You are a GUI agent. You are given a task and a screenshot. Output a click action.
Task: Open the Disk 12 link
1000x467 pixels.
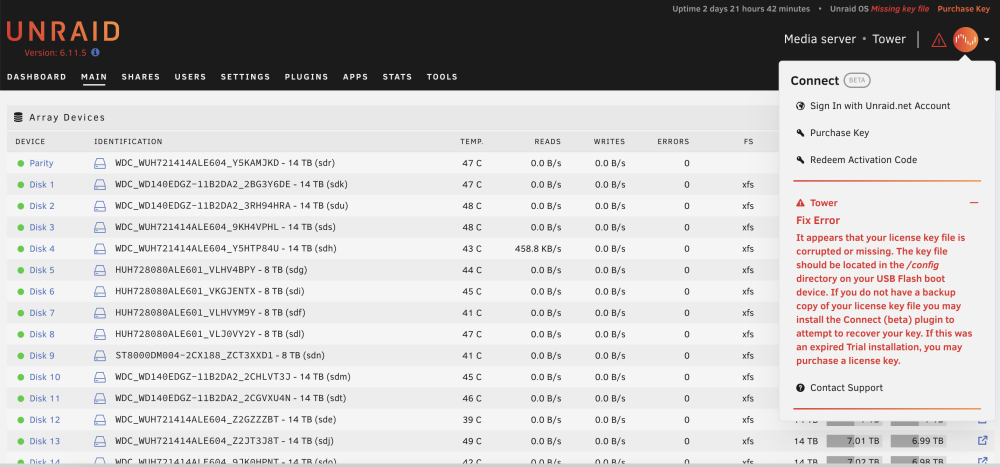click(x=45, y=420)
